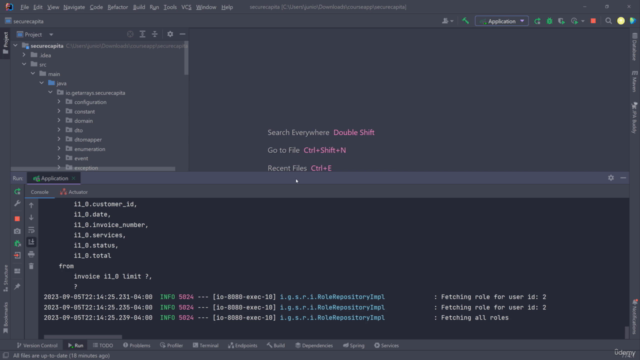Start debugging with the bug icon
640x360 pixels.
pyautogui.click(x=549, y=21)
